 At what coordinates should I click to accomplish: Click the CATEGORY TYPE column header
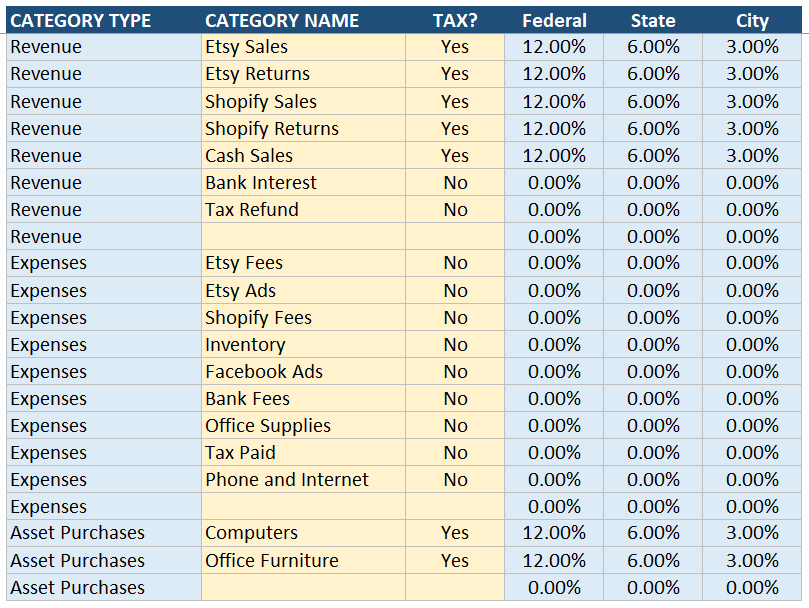tap(81, 20)
